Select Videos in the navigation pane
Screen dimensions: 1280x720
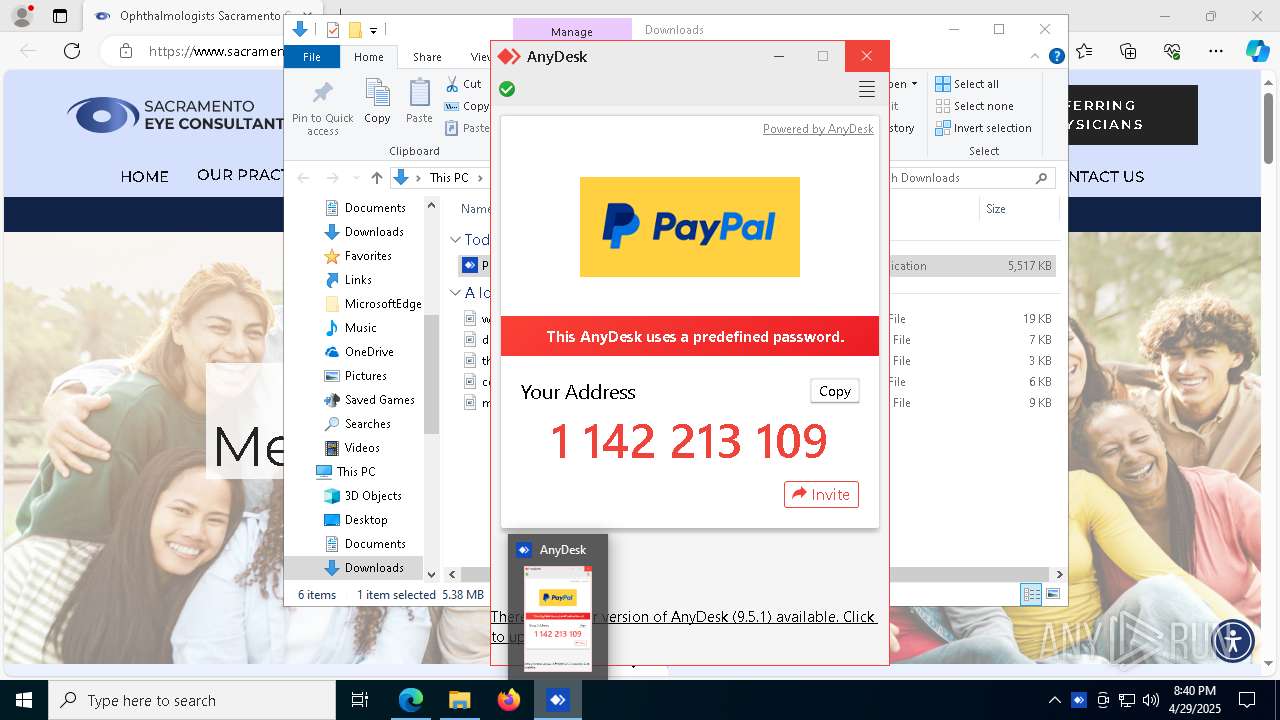362,448
